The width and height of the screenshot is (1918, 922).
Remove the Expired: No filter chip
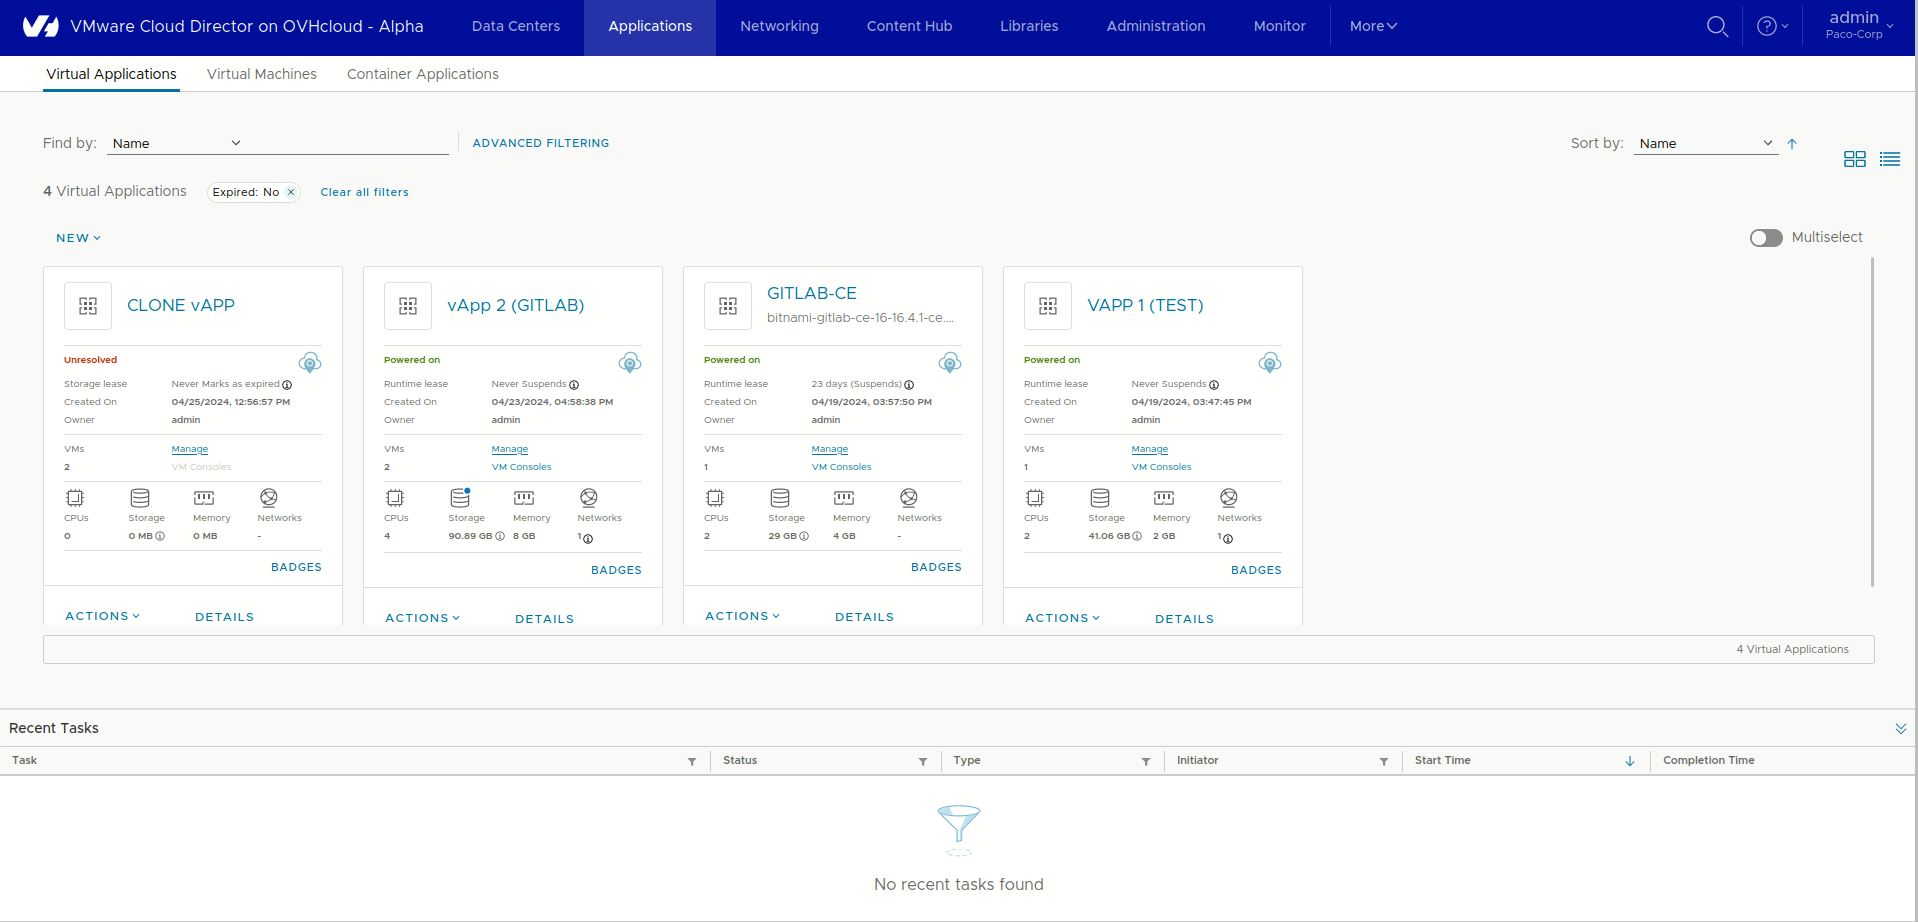coord(290,192)
